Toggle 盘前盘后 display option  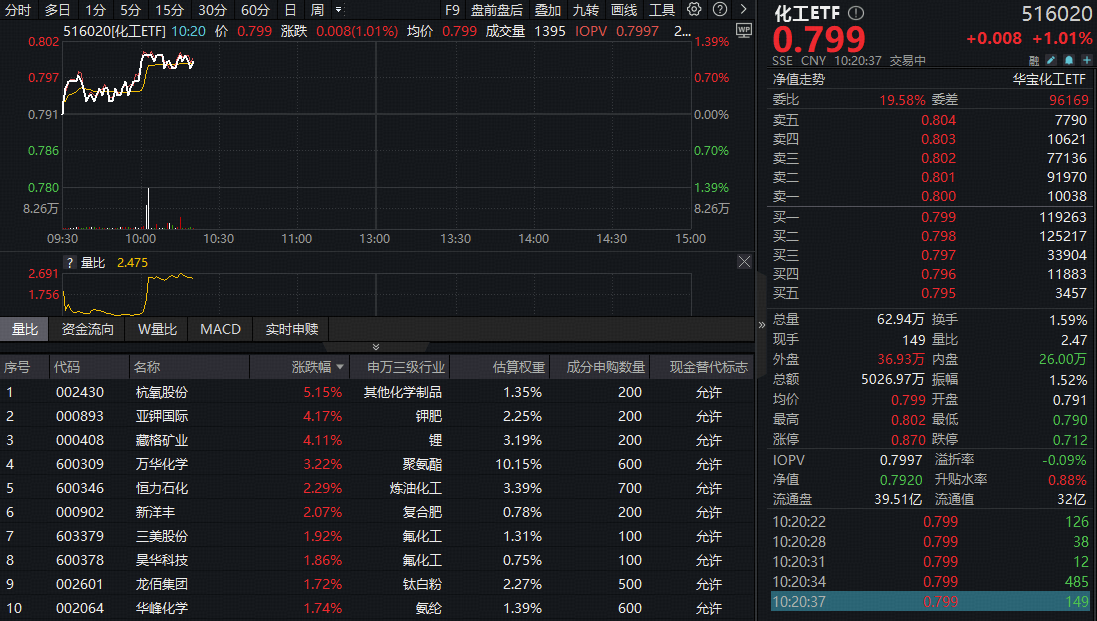pos(497,10)
